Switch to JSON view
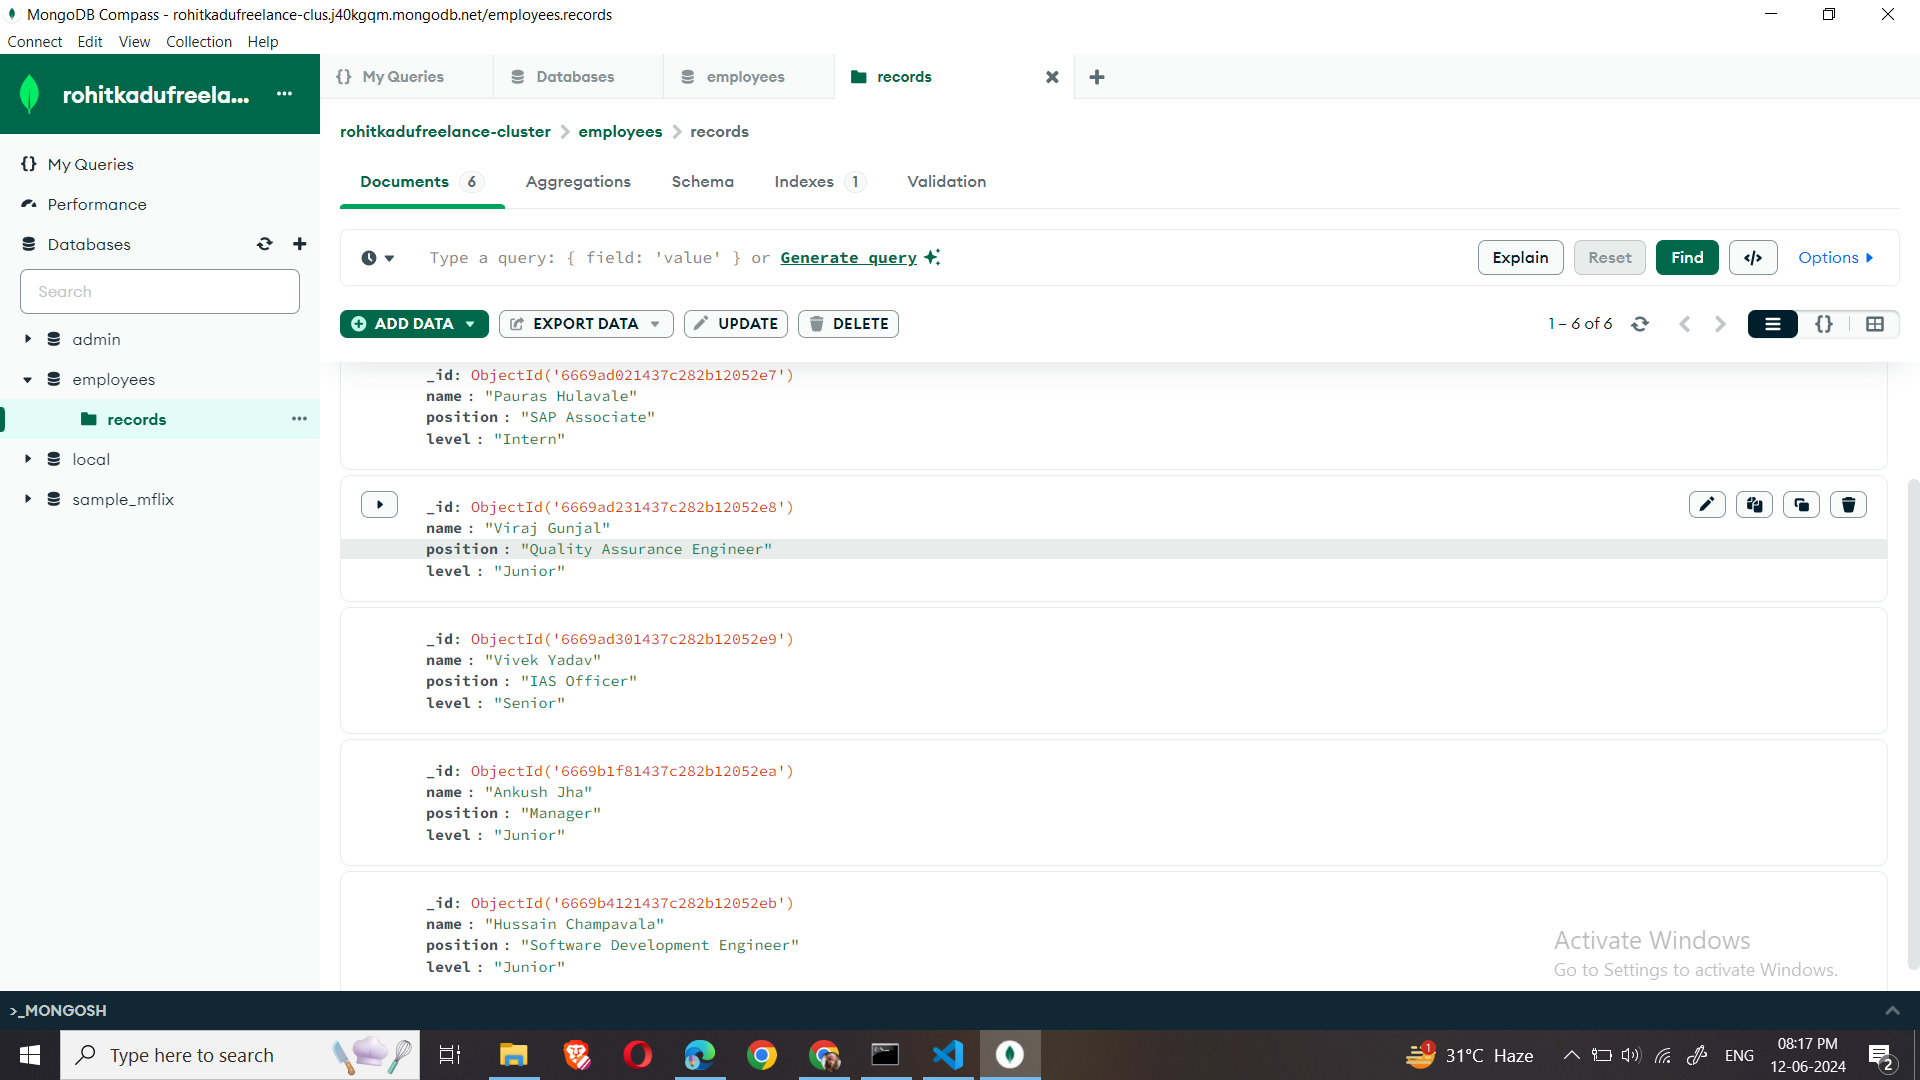The width and height of the screenshot is (1920, 1080). pos(1824,324)
